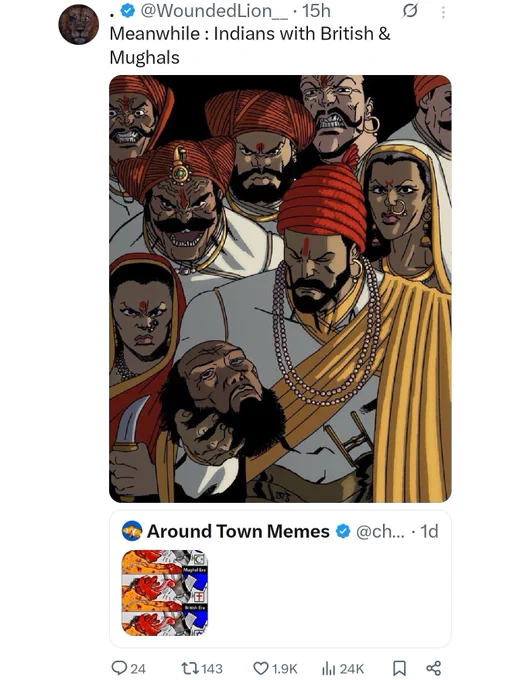Viewport: 510px width, 680px height.
Task: Tap the retweet arrows icon
Action: click(190, 668)
